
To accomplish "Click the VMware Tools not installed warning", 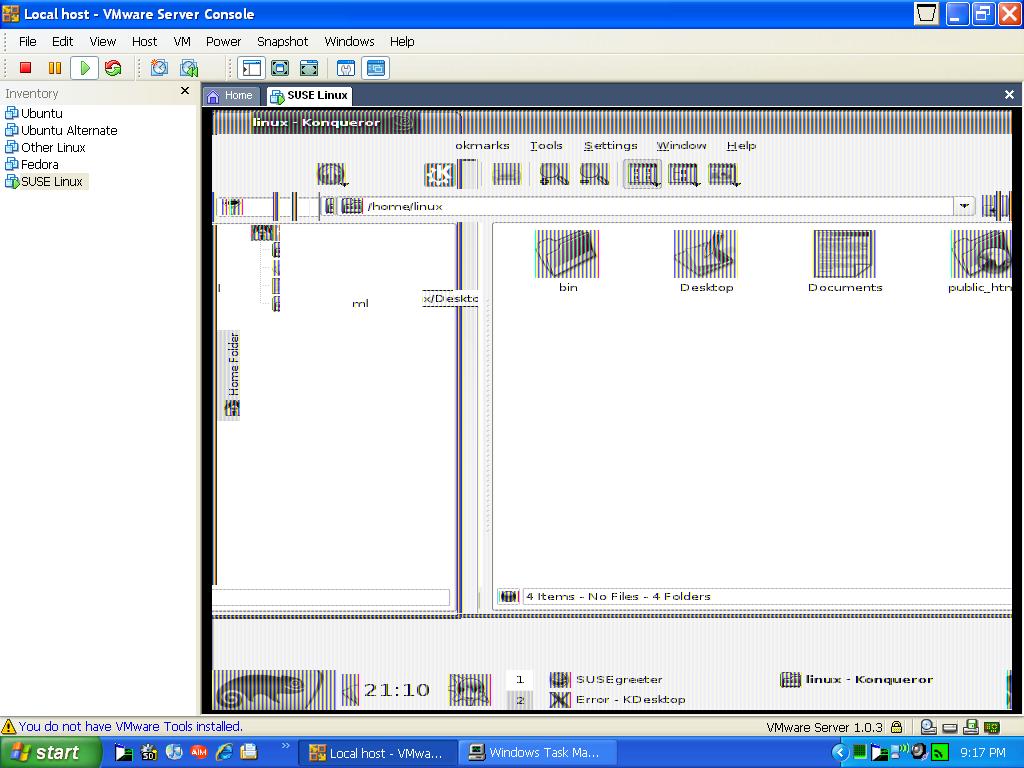I will pos(122,726).
